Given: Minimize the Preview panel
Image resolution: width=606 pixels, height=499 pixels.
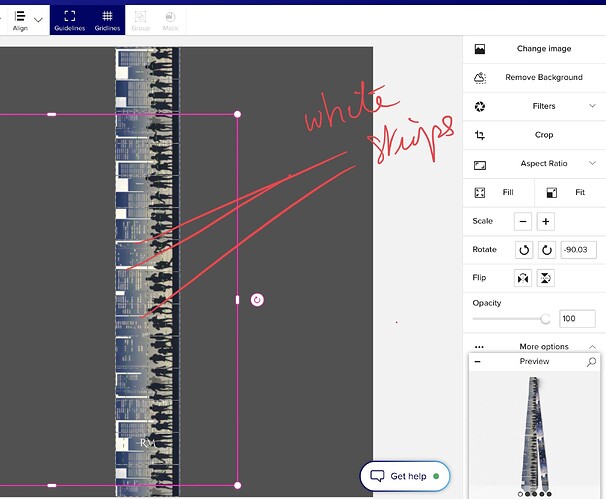Looking at the screenshot, I should coord(478,362).
